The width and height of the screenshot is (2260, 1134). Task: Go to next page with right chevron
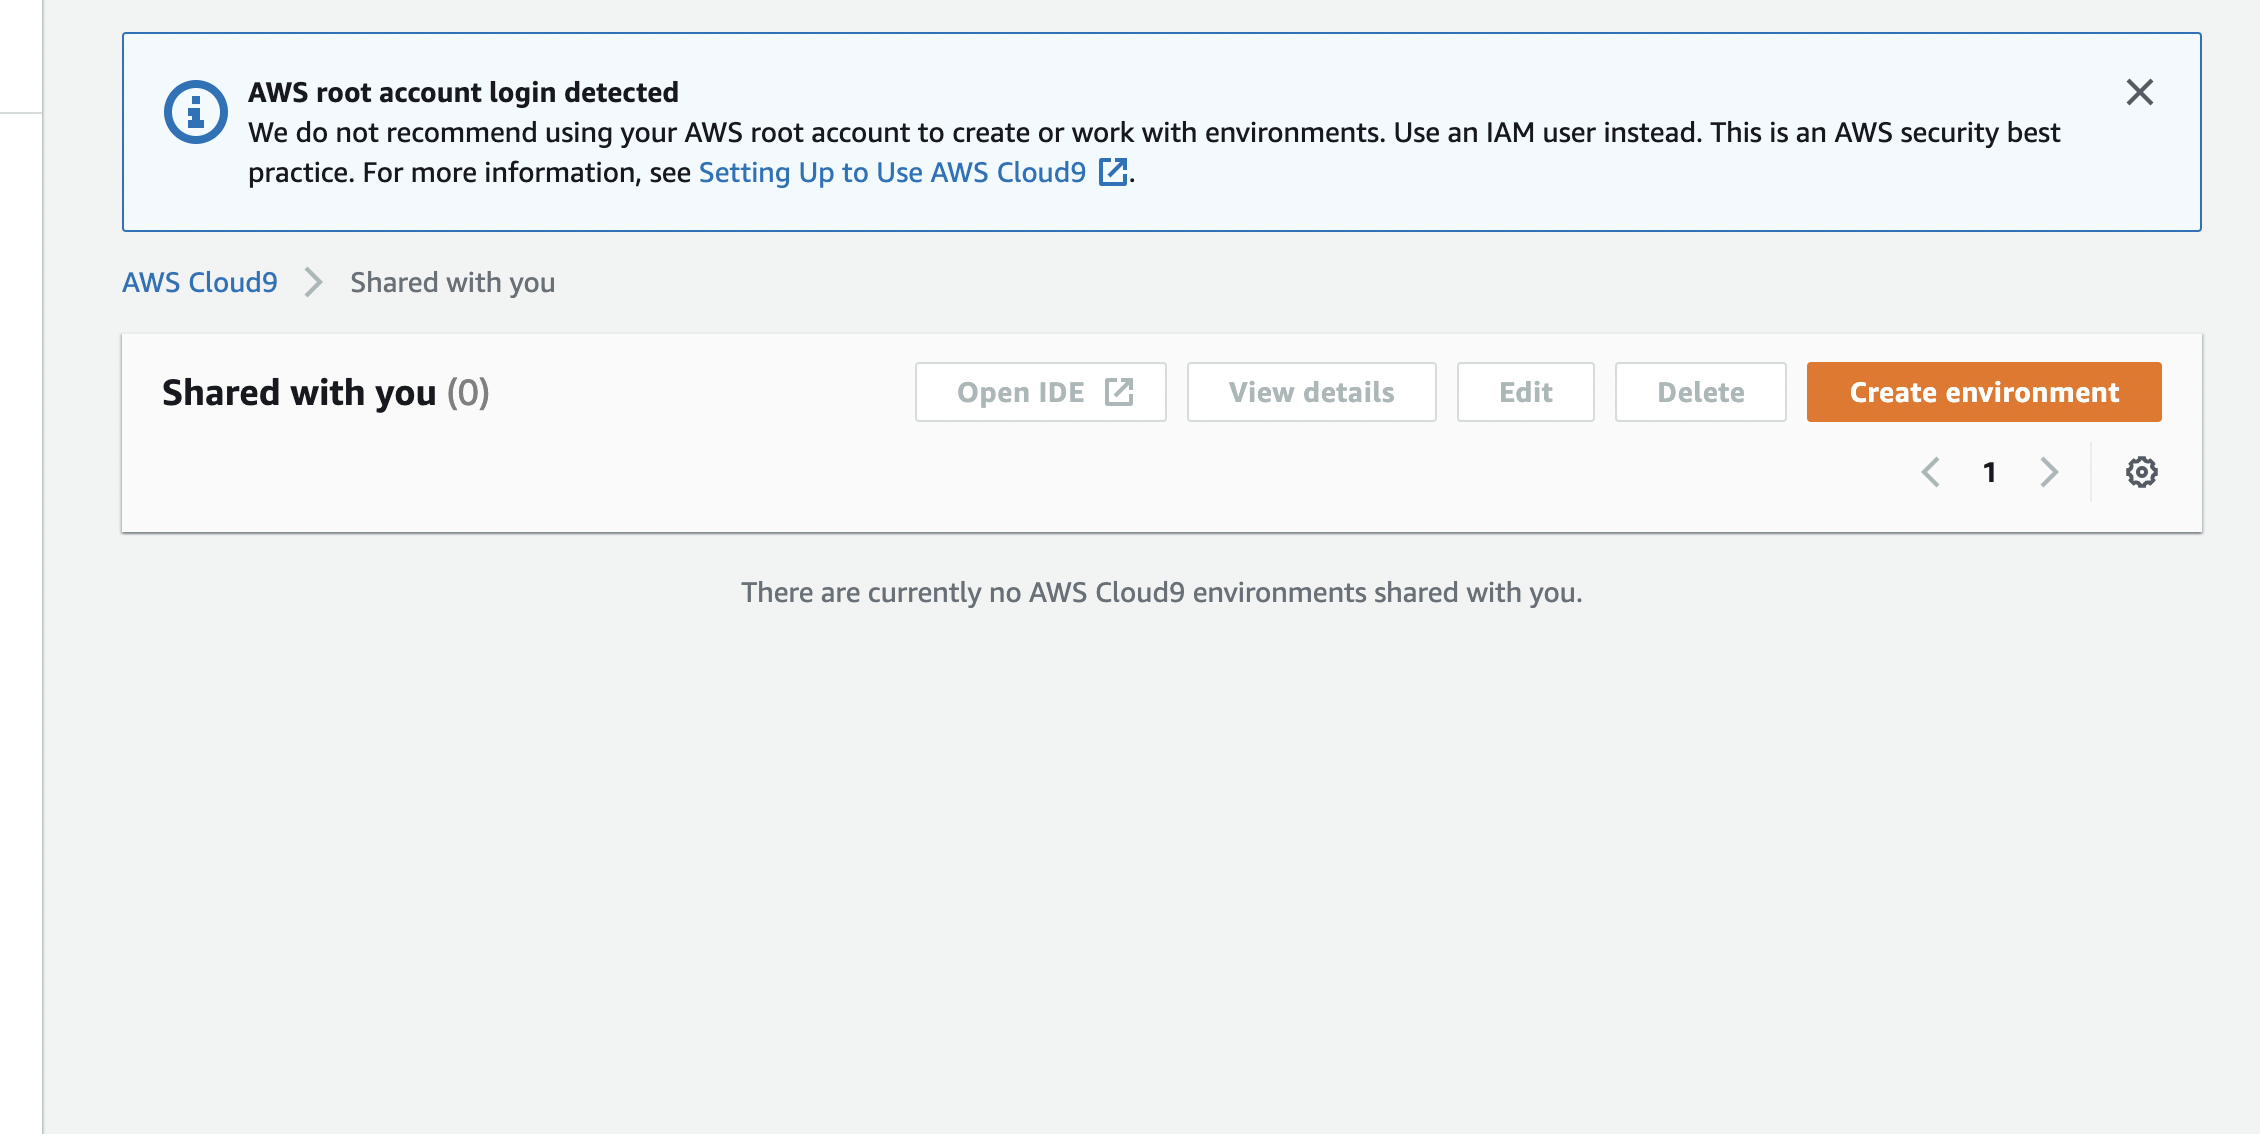pos(2049,472)
